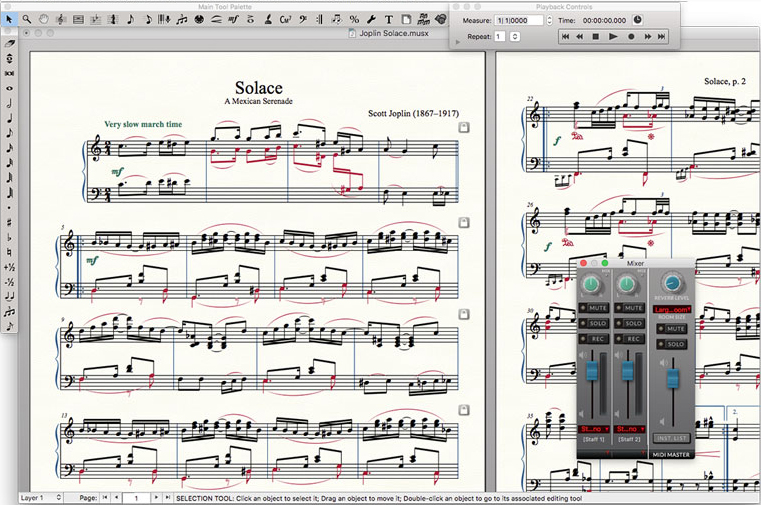Select the Clef tool
This screenshot has height=505, width=761.
302,19
